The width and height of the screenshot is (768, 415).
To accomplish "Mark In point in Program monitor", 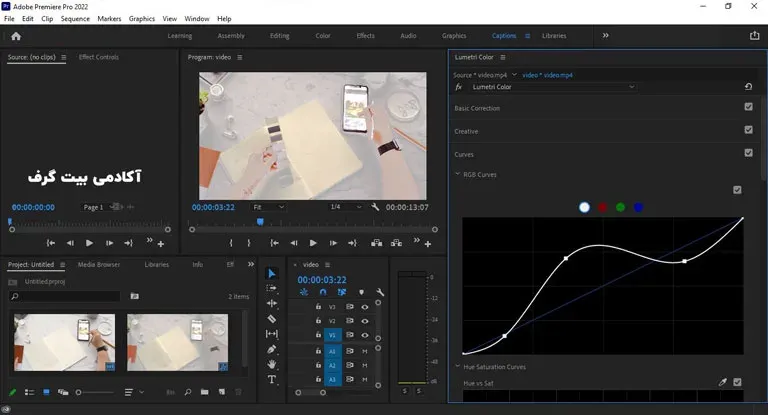I will 231,243.
